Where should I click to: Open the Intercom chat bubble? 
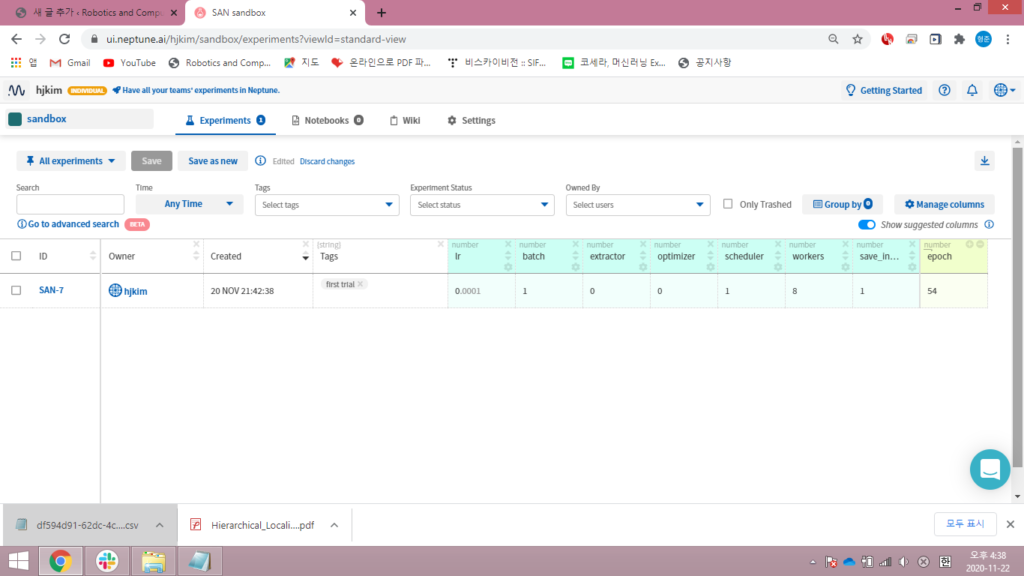[x=990, y=468]
